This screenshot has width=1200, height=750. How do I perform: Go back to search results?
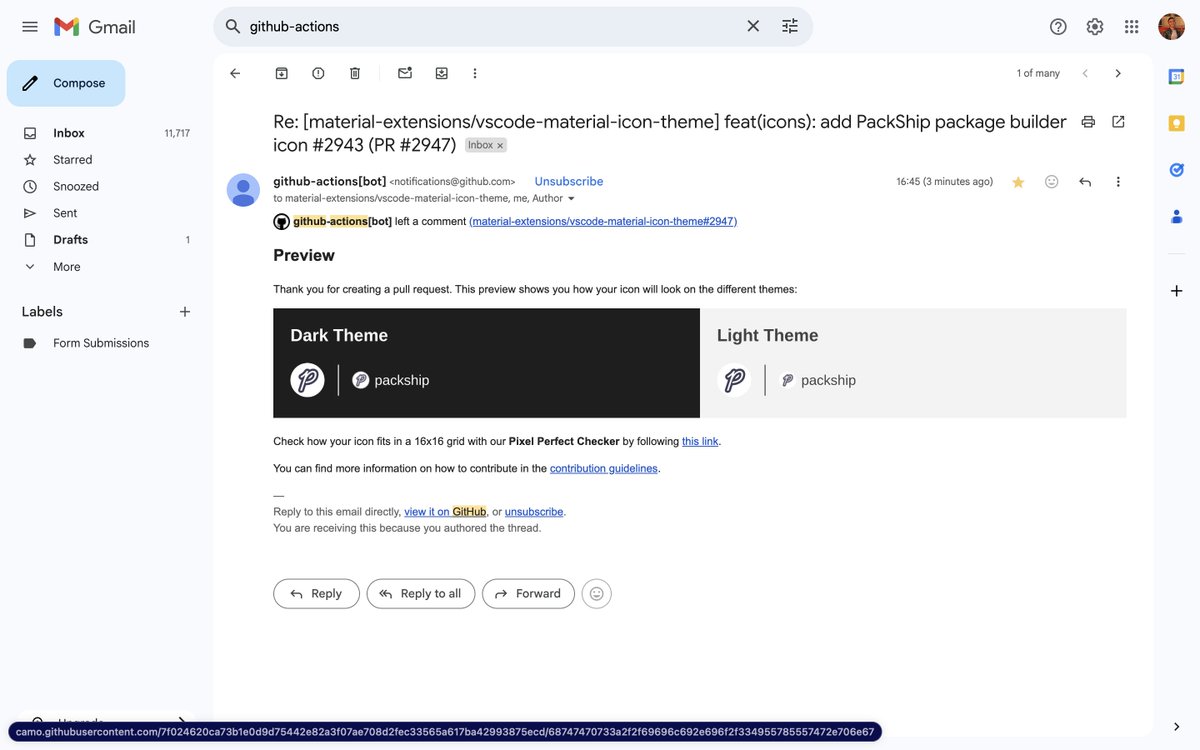235,73
